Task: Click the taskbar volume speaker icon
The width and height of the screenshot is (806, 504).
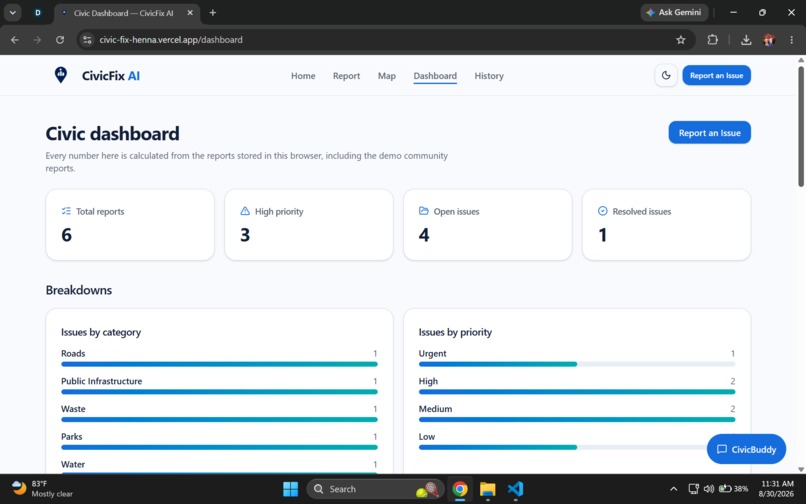Action: coord(709,489)
